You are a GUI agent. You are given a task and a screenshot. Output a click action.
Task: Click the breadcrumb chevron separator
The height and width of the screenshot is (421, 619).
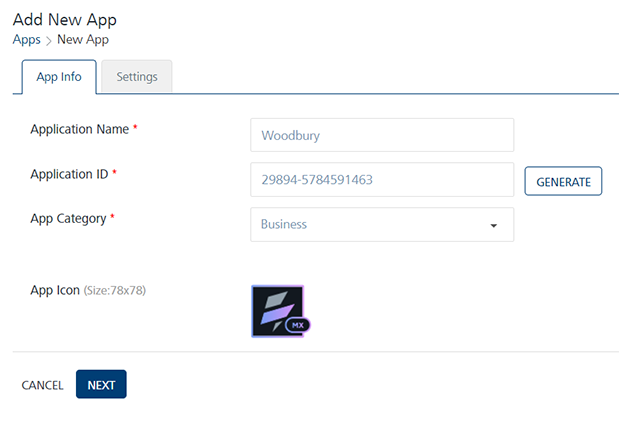coord(49,41)
